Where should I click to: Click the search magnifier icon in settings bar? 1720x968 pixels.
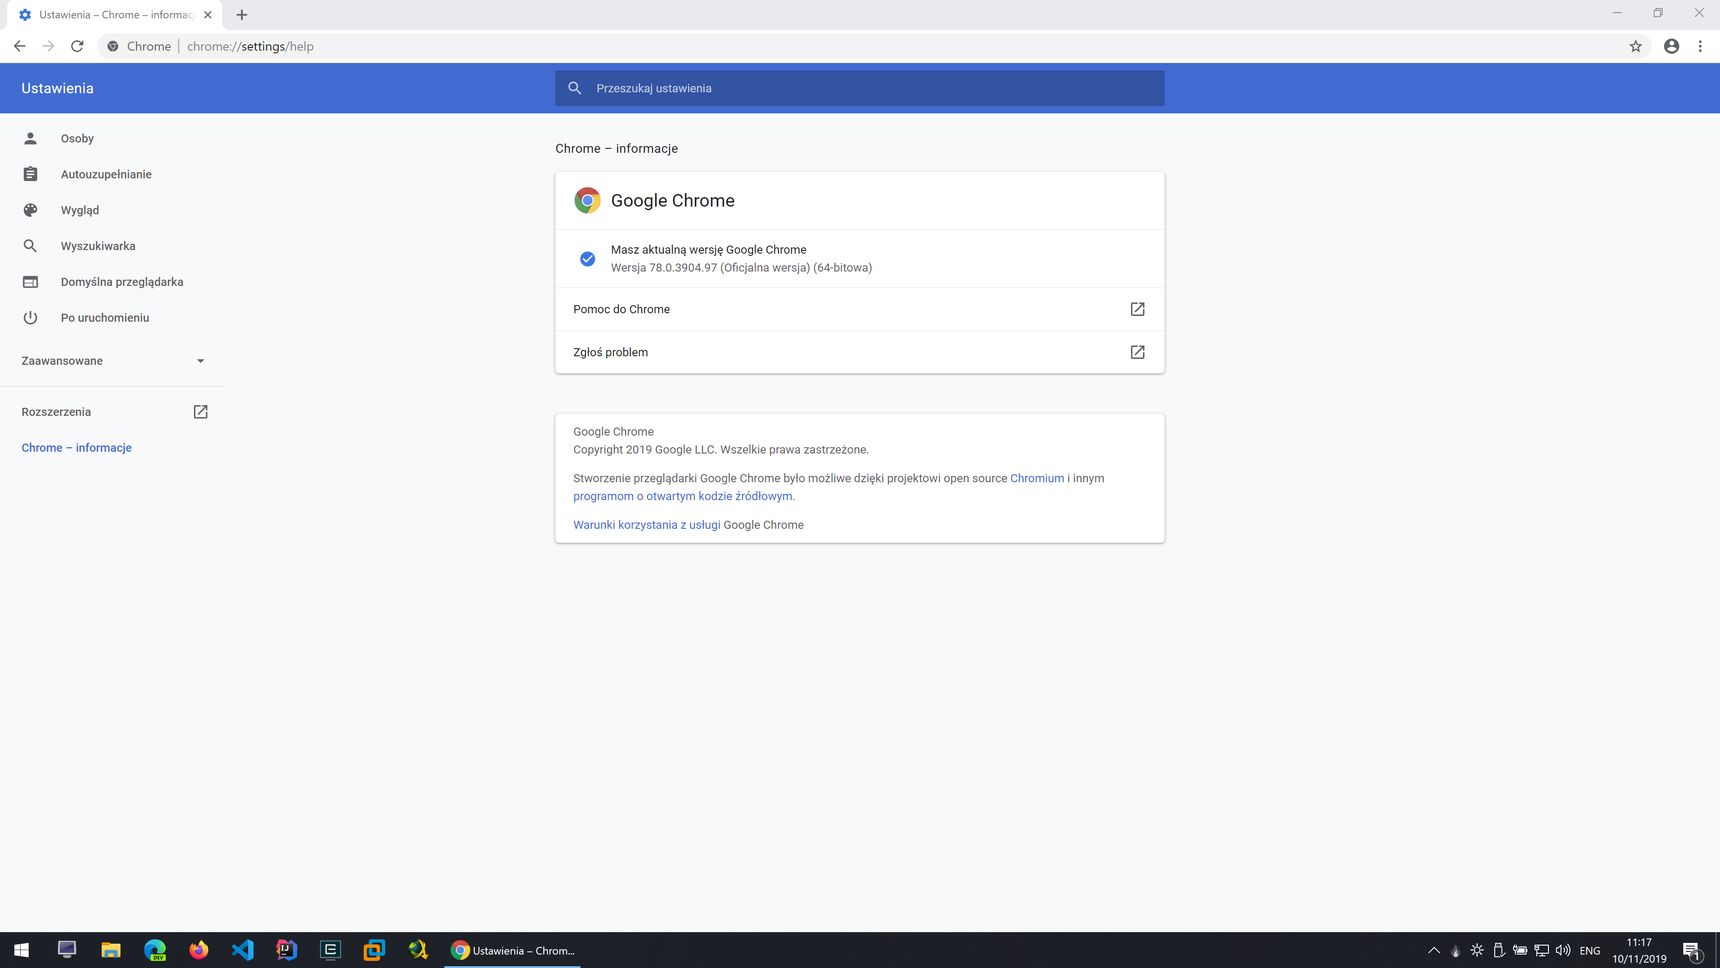pyautogui.click(x=574, y=88)
